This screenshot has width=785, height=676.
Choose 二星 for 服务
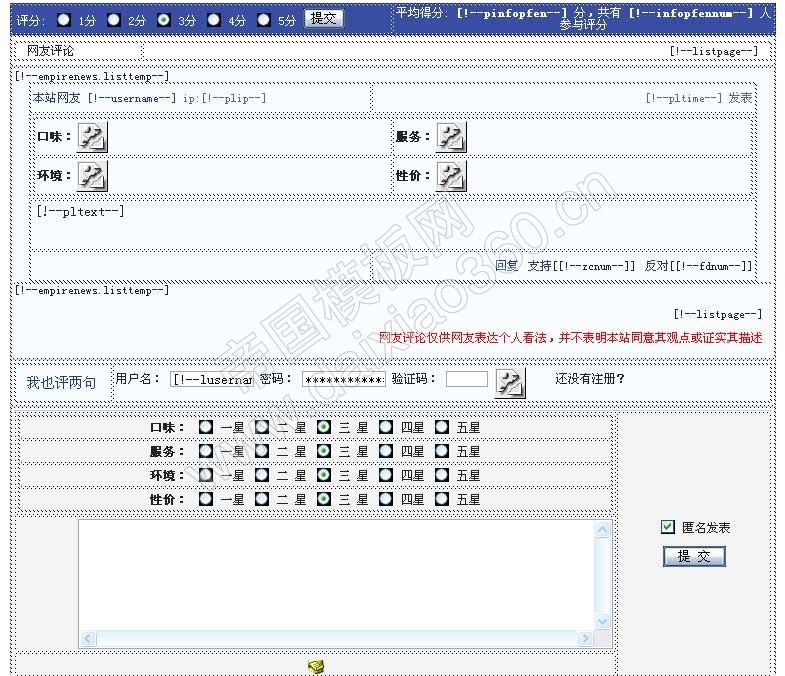262,451
